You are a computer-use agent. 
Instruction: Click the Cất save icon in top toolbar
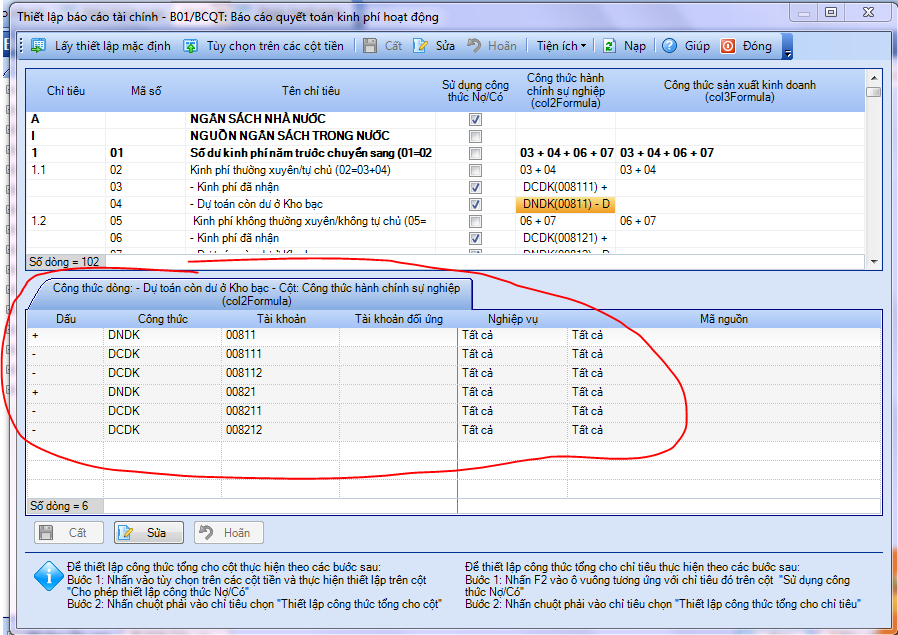[370, 46]
